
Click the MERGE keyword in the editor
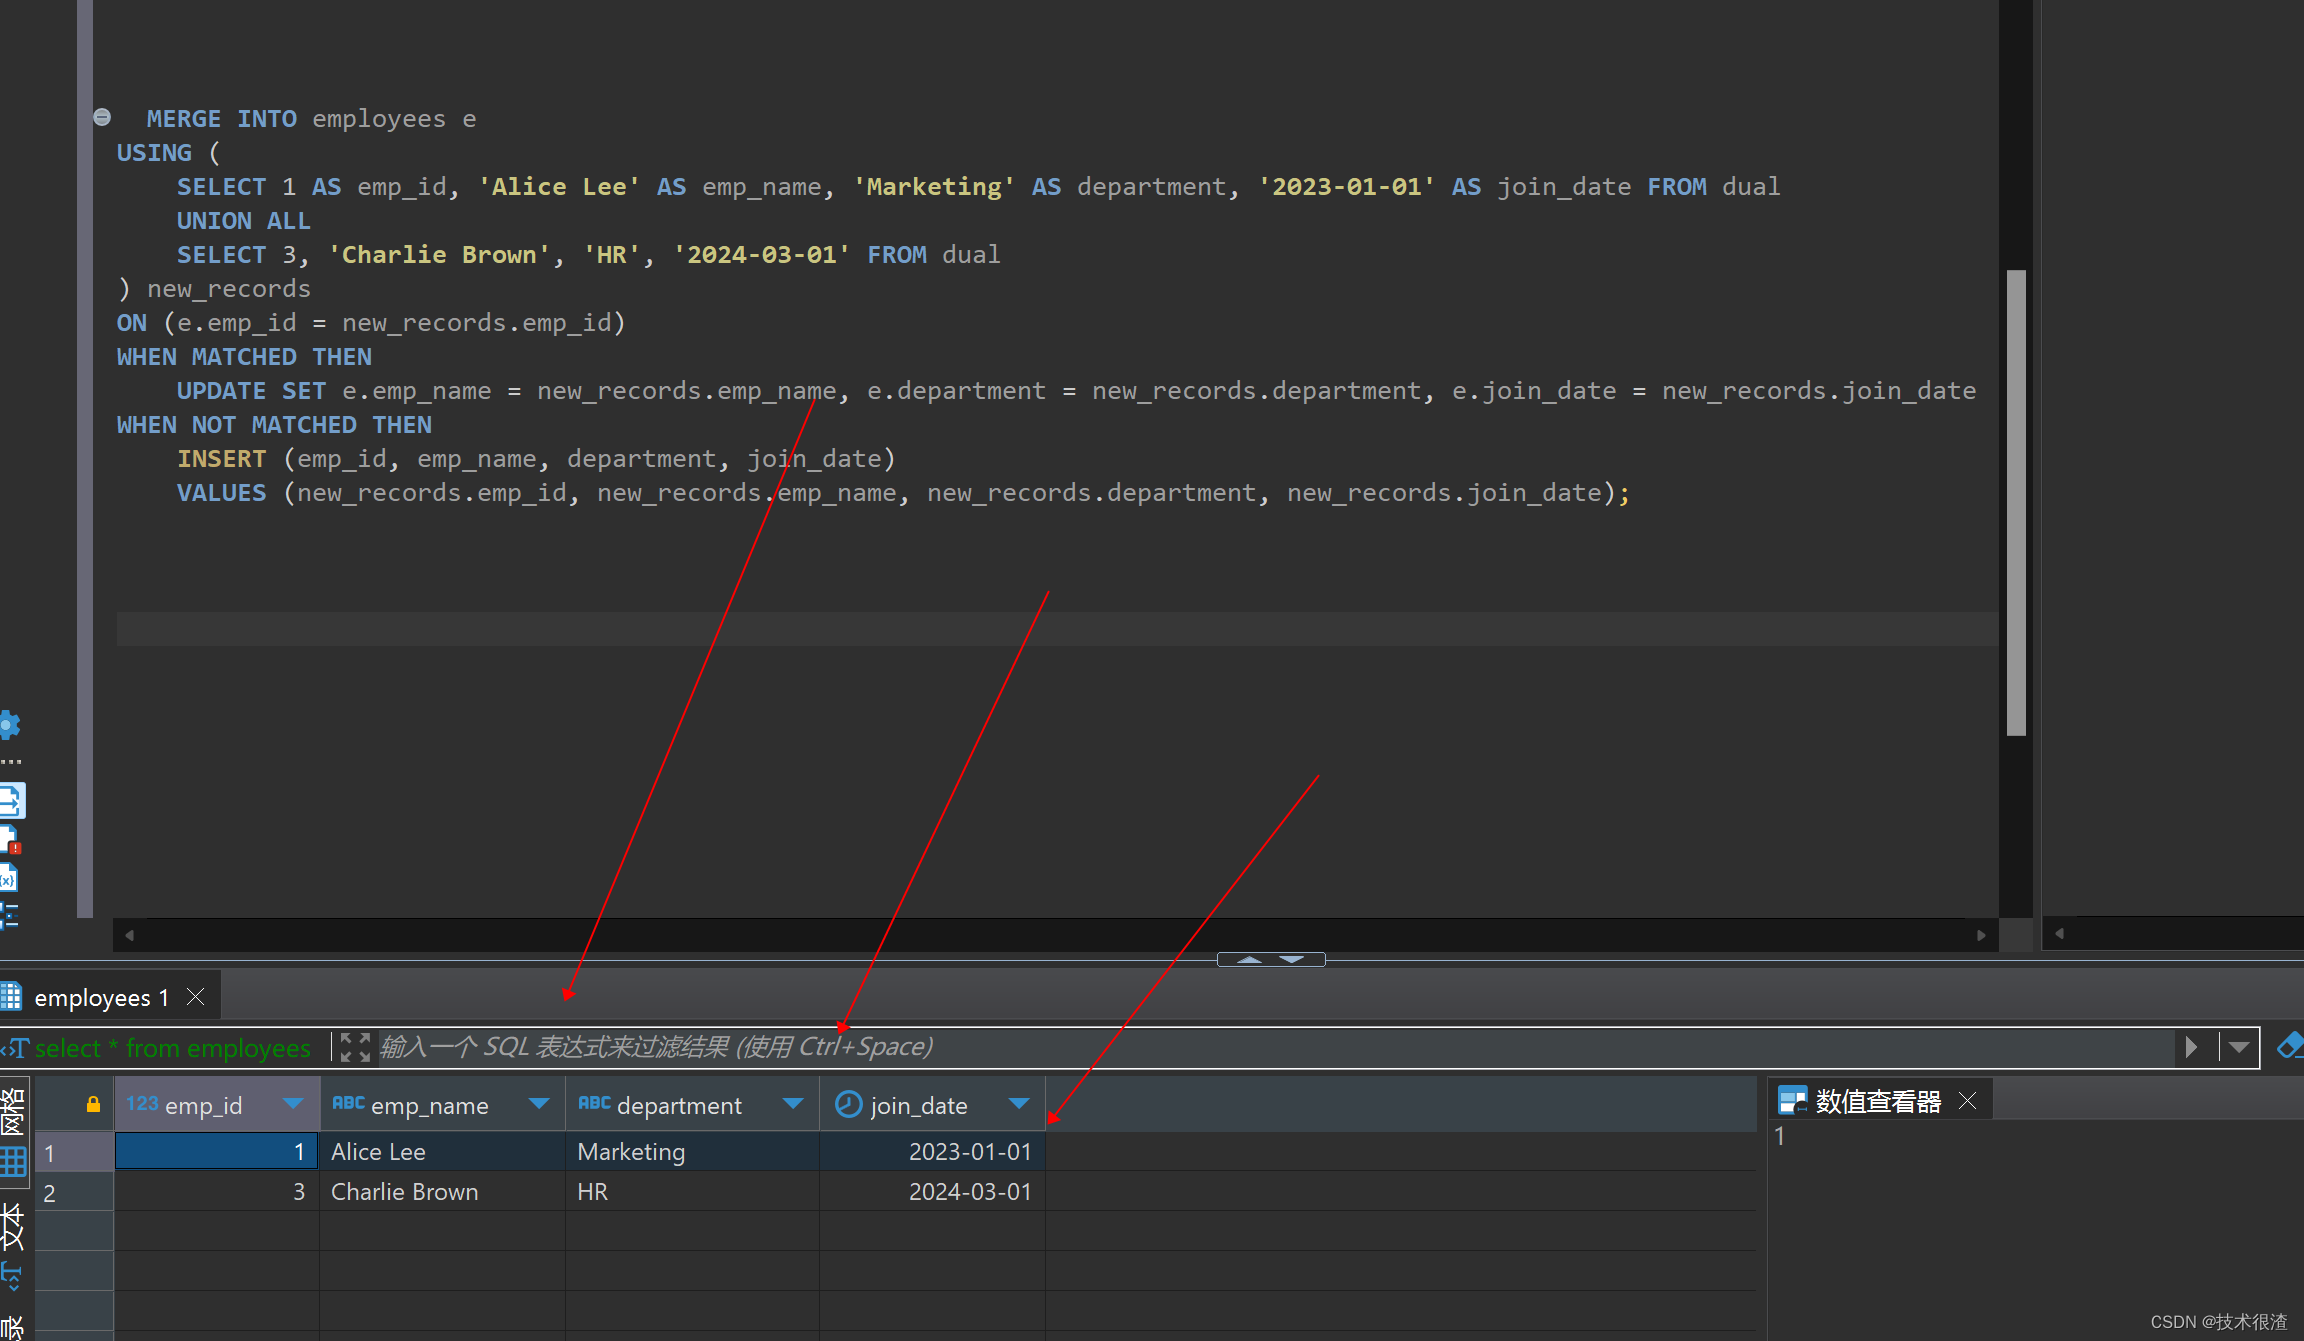click(184, 118)
